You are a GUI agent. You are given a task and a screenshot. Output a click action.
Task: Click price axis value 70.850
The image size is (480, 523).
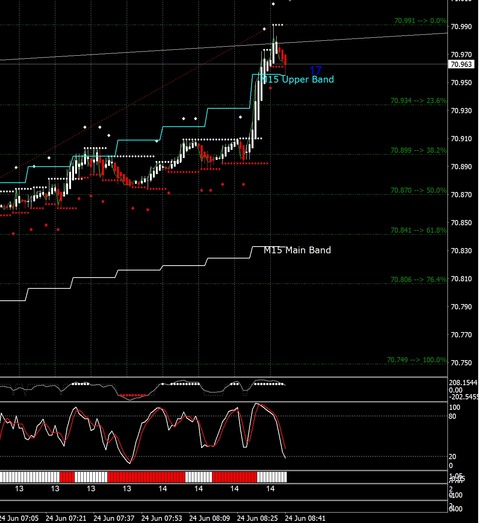[461, 222]
